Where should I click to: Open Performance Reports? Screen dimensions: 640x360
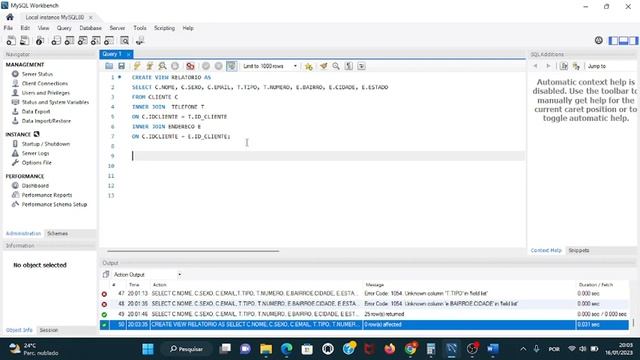[x=47, y=195]
